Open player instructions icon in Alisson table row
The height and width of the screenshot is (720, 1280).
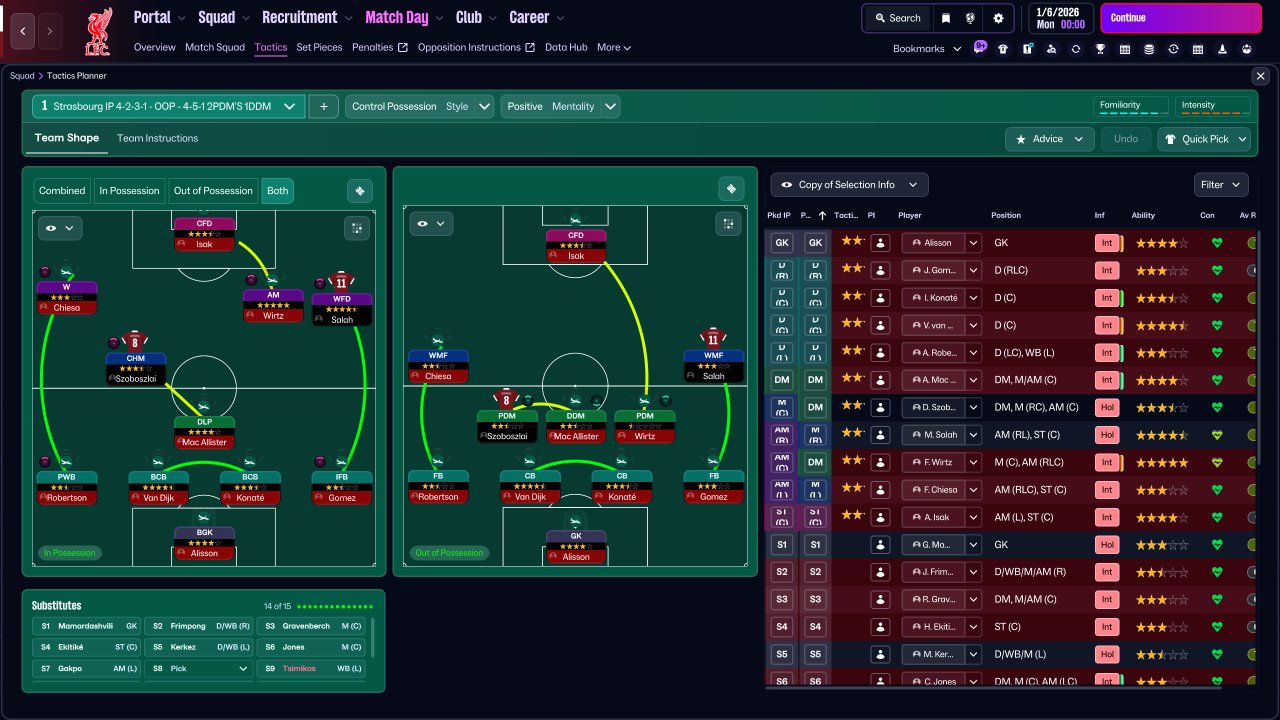pyautogui.click(x=880, y=242)
